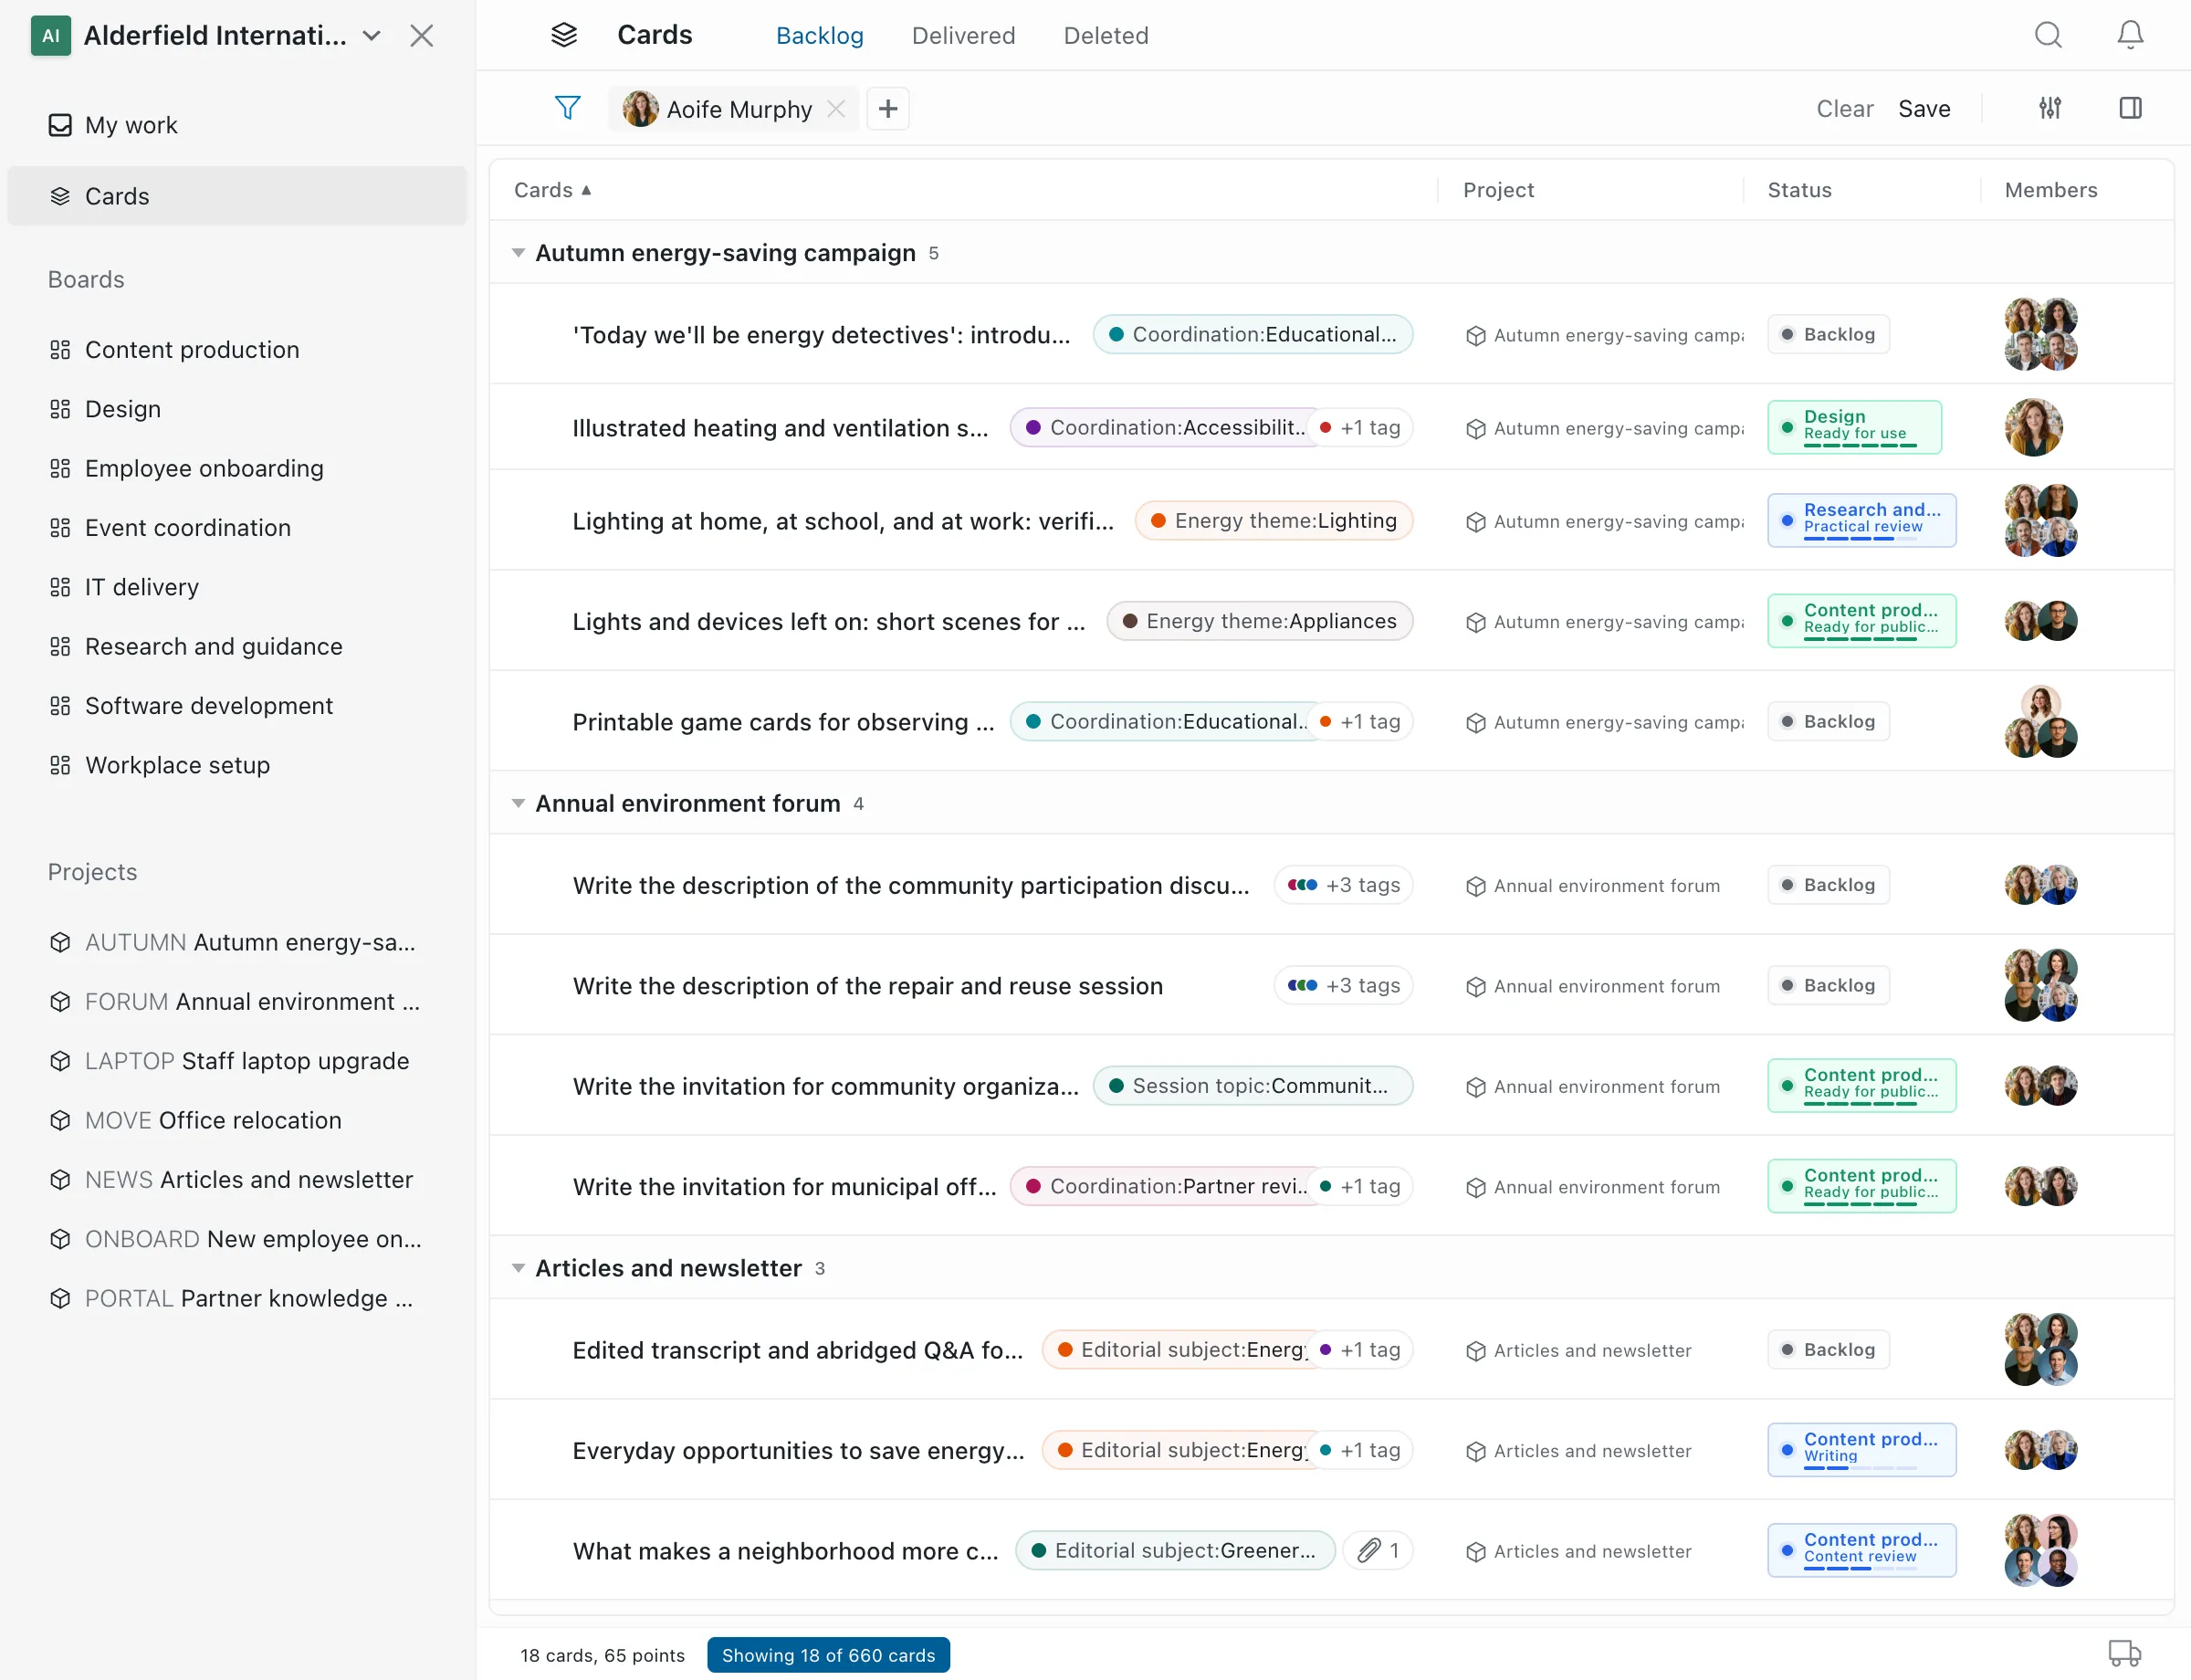Open the search icon in top bar
Viewport: 2191px width, 1680px height.
2048,35
